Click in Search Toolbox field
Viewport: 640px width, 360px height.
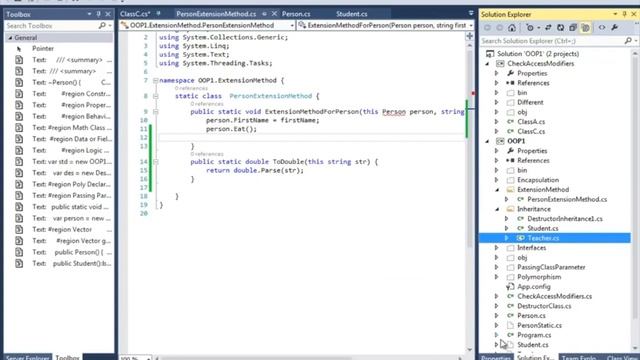(x=51, y=25)
